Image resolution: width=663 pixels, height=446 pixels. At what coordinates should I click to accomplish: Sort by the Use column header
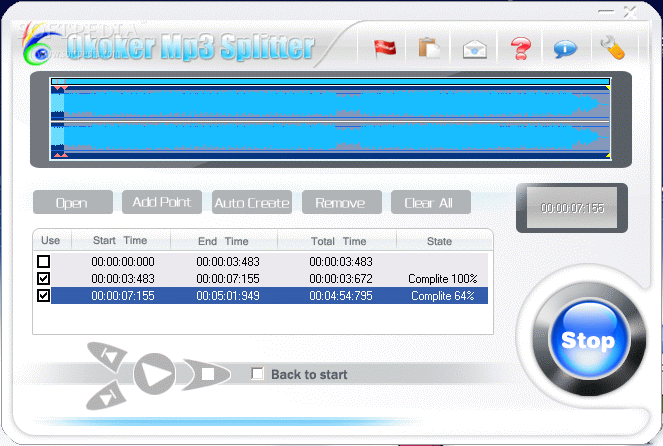52,241
